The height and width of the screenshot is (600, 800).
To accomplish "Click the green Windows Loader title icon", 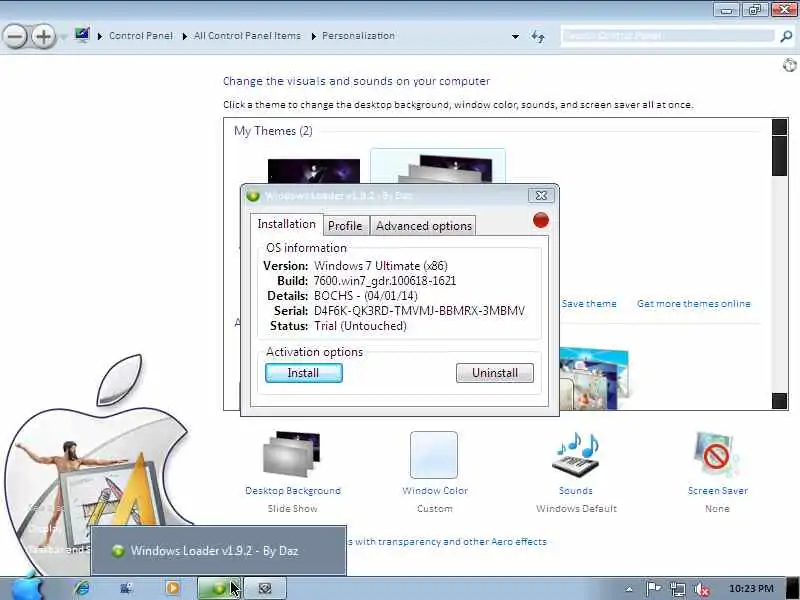I will coord(253,196).
